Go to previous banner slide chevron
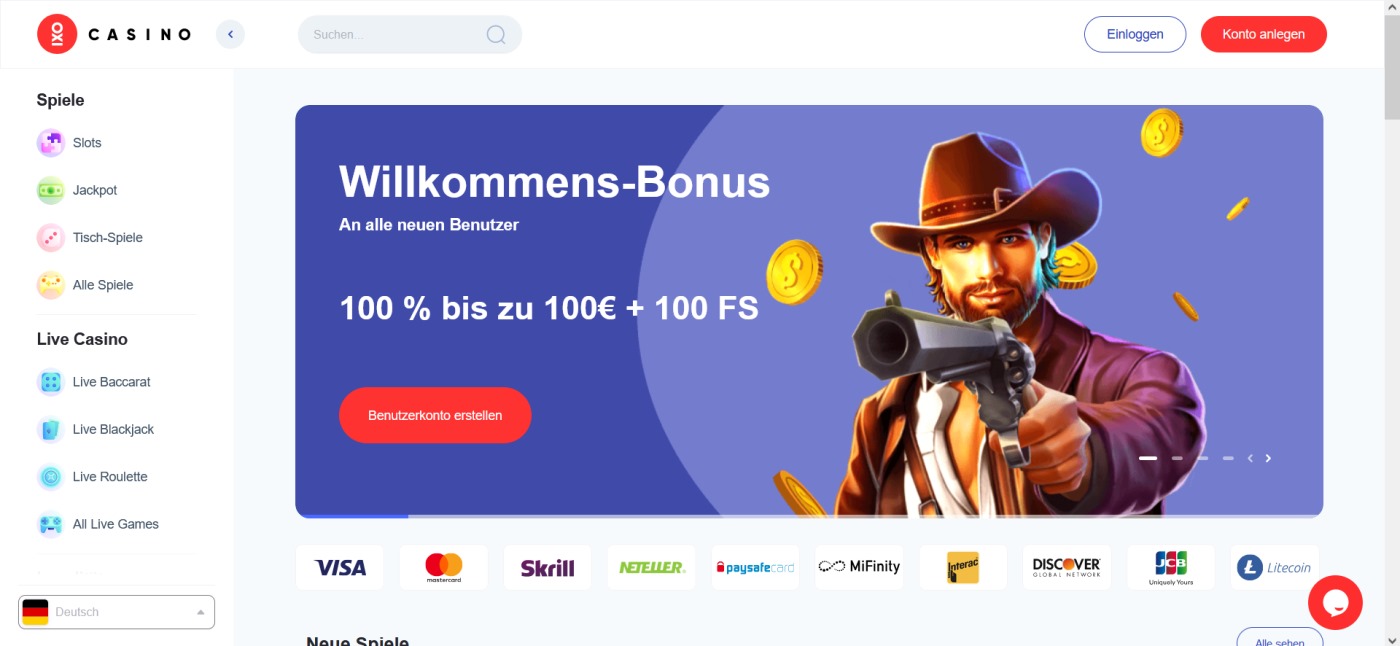Screen dimensions: 1400x646 (x=1250, y=458)
